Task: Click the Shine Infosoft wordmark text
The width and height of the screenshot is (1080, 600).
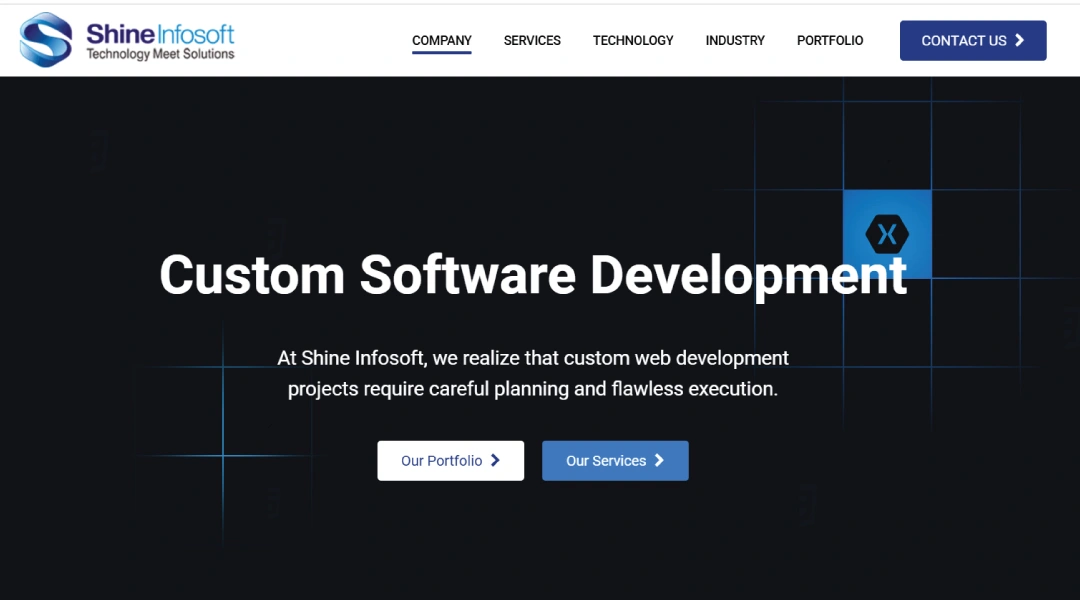Action: click(x=160, y=33)
